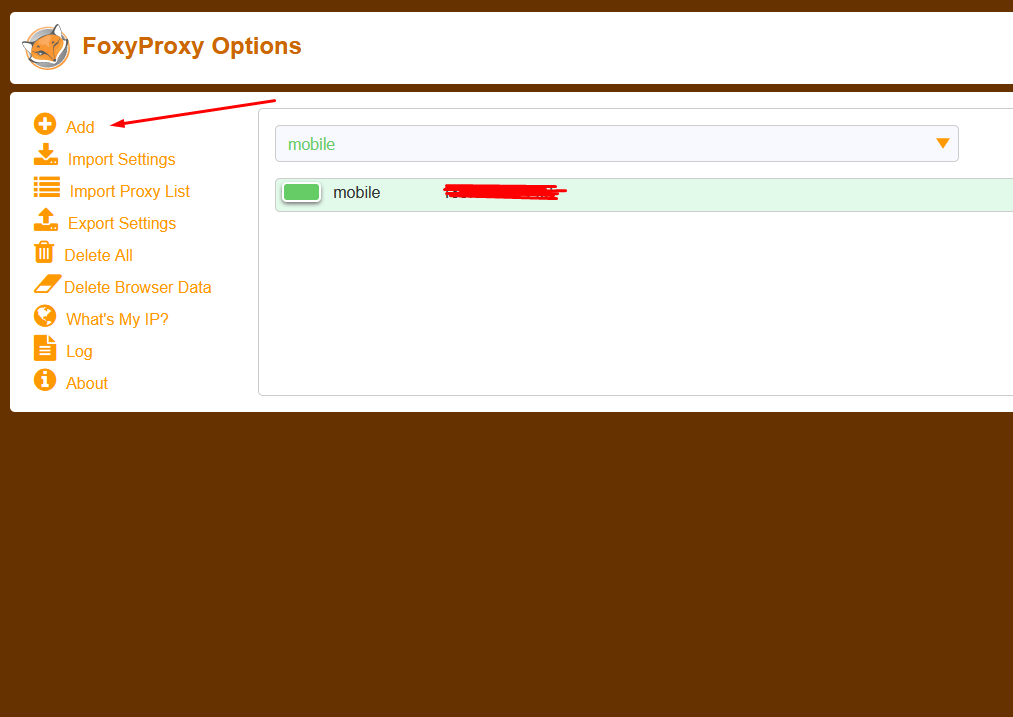Click the orange dropdown arrow
1013x717 pixels.
pos(943,143)
